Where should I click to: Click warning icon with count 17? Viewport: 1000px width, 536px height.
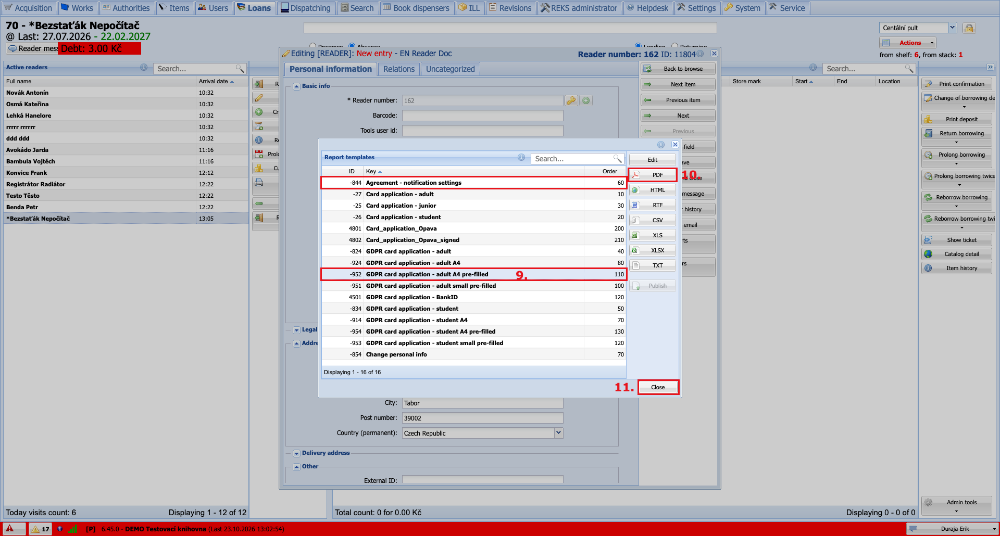tap(40, 529)
